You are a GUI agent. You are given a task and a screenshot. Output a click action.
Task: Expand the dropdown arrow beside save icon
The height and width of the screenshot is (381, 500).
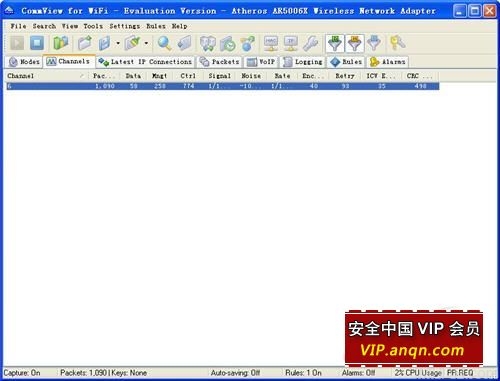118,43
